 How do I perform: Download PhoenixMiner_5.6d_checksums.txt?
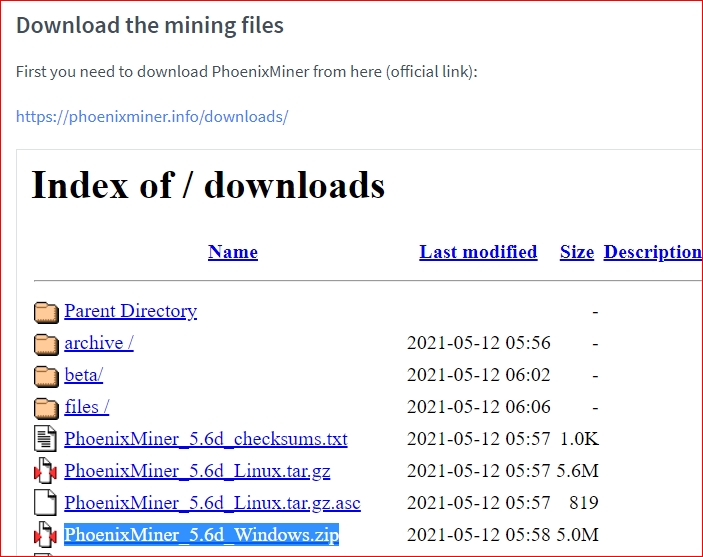206,439
